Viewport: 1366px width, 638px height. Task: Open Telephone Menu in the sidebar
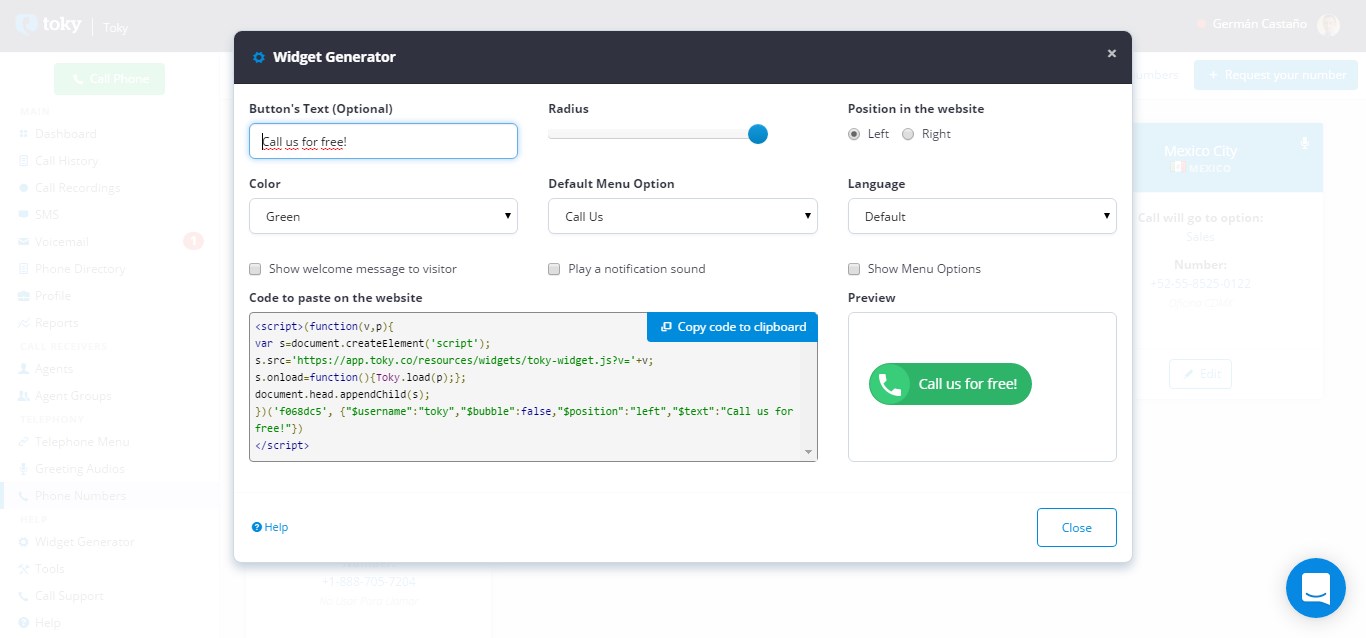pos(82,442)
